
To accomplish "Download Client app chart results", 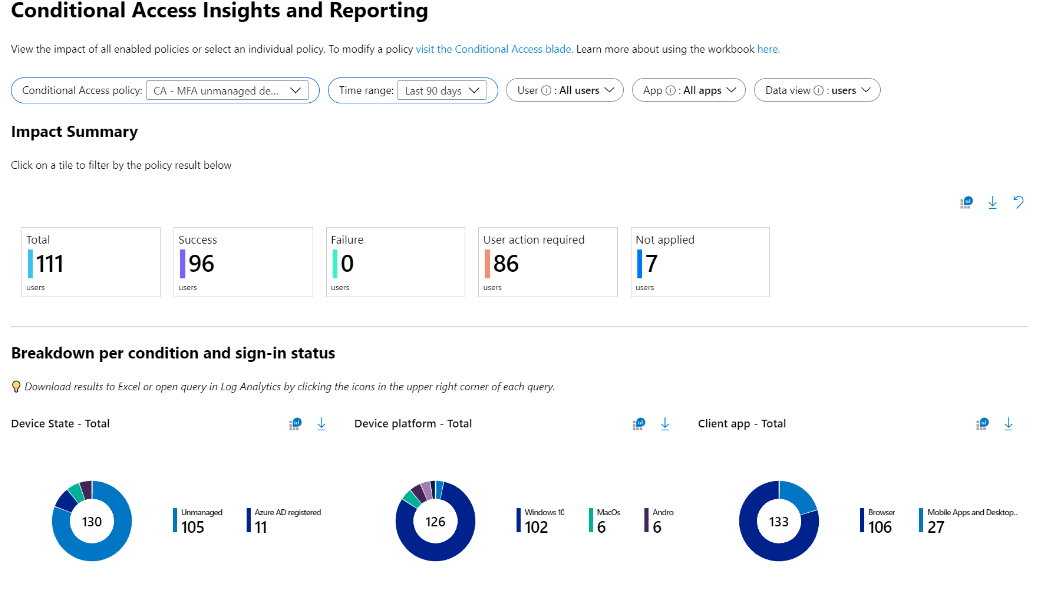I will [1008, 424].
